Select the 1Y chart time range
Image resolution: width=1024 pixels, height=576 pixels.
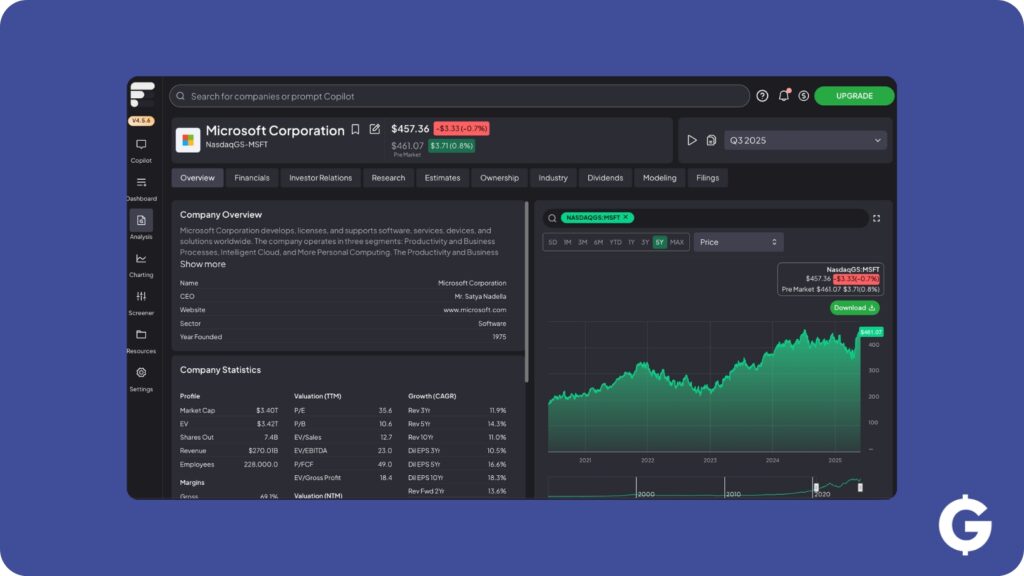pos(632,242)
